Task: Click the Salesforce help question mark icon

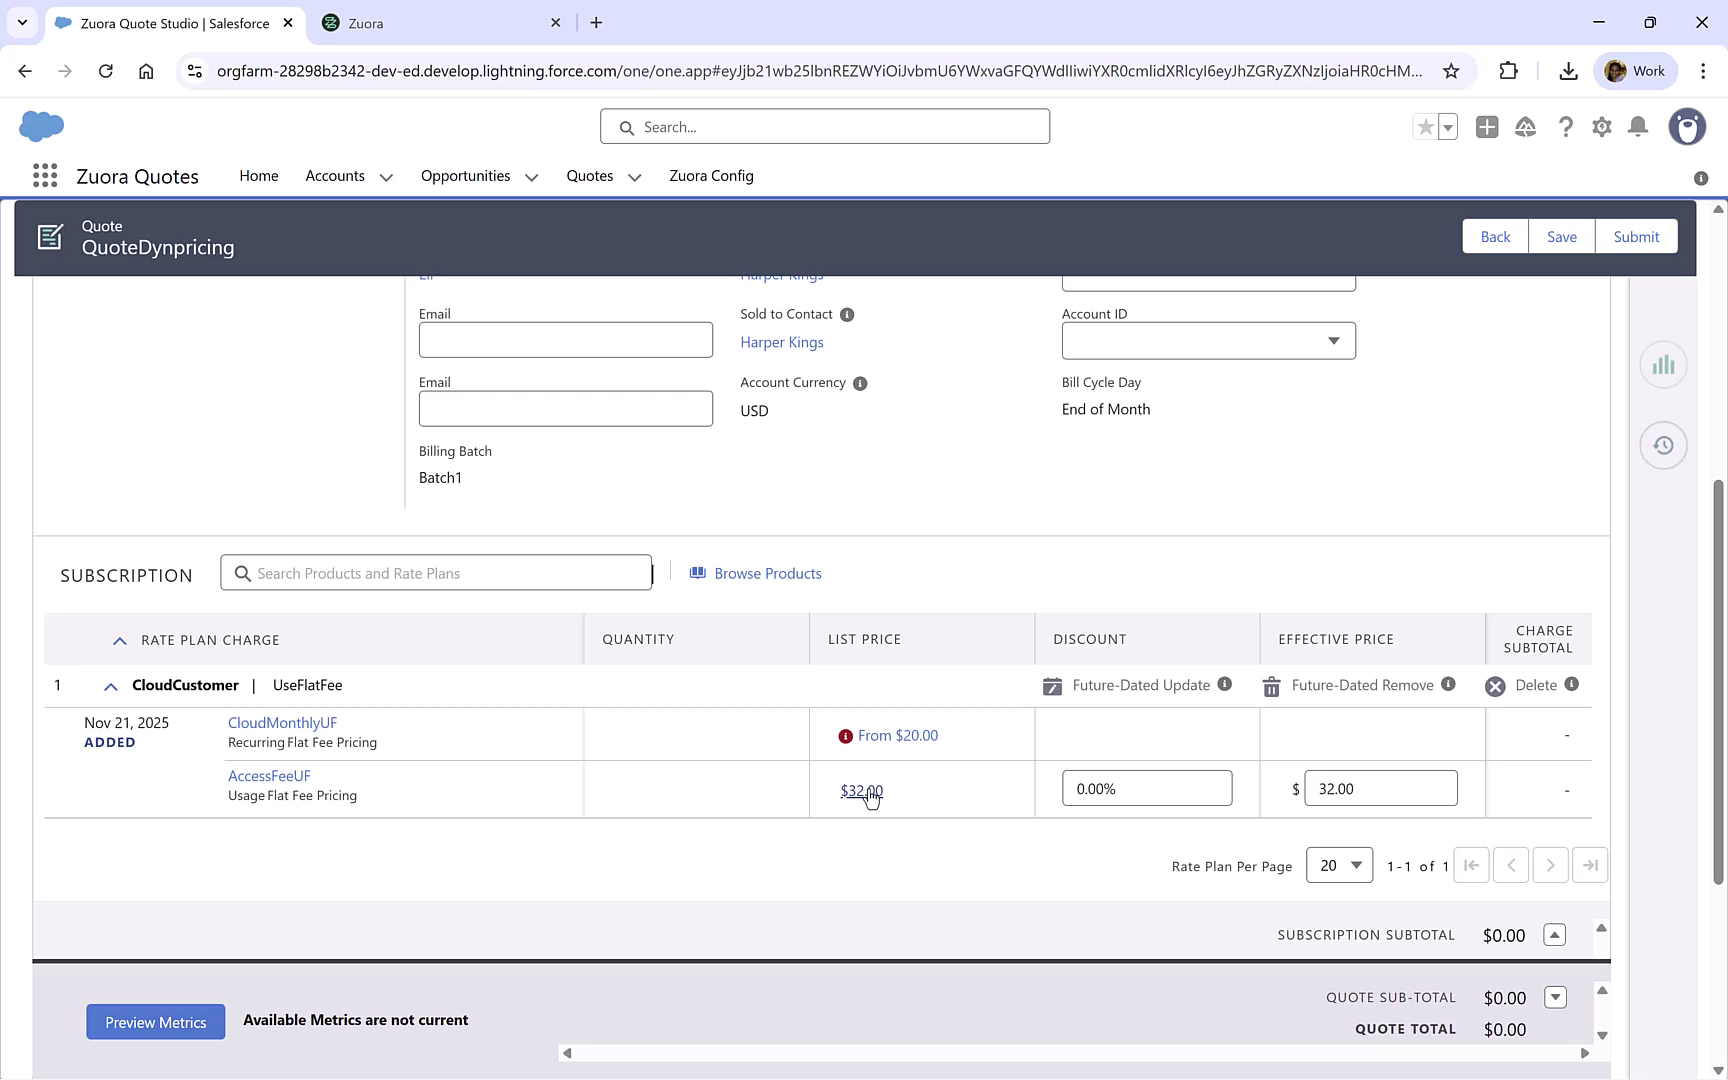Action: click(x=1566, y=127)
